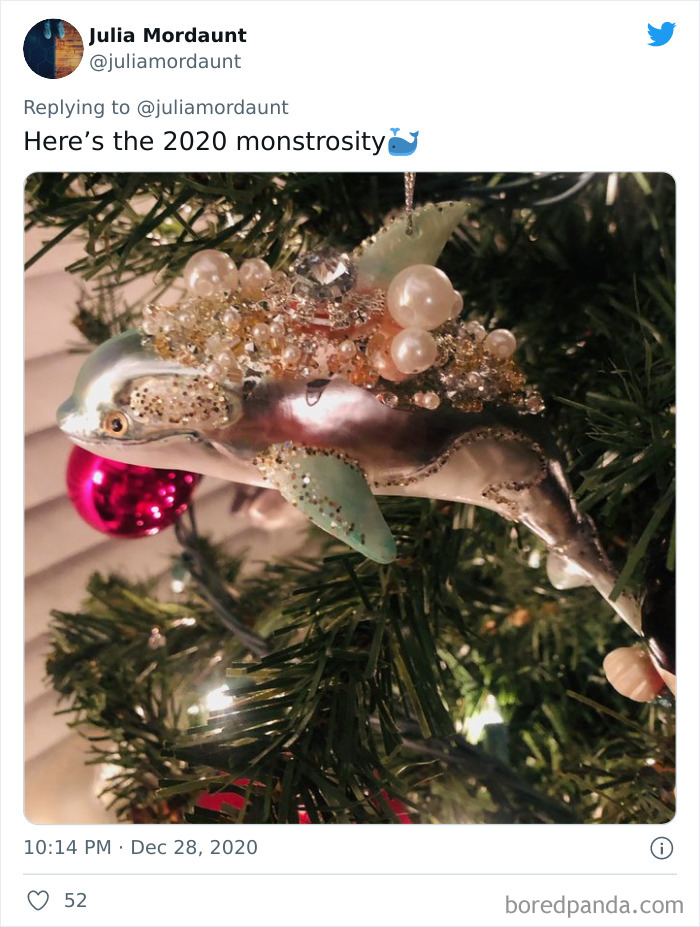Image resolution: width=700 pixels, height=927 pixels.
Task: Open Julia Mordaunt's profile picture
Action: [x=53, y=48]
